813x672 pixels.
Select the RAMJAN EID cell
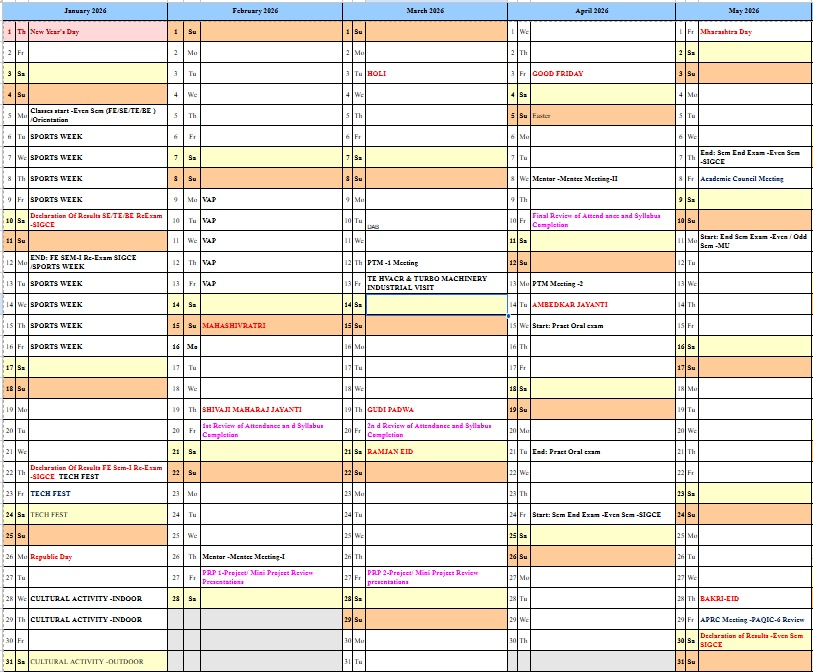pos(435,452)
